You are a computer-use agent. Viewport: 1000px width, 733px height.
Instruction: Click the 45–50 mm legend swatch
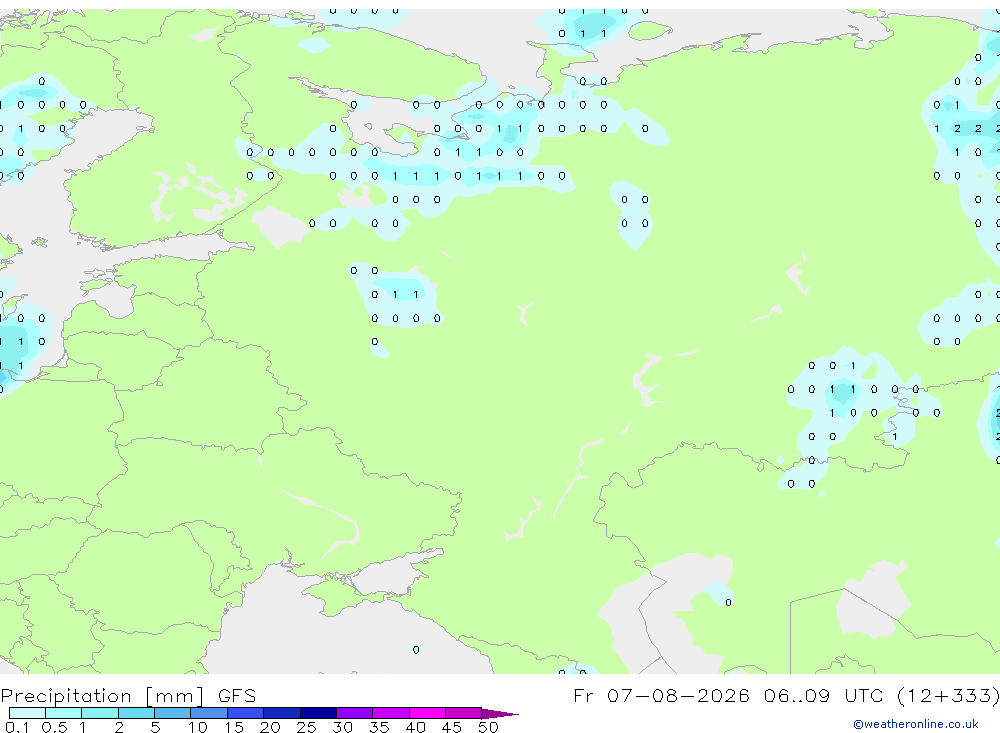463,713
